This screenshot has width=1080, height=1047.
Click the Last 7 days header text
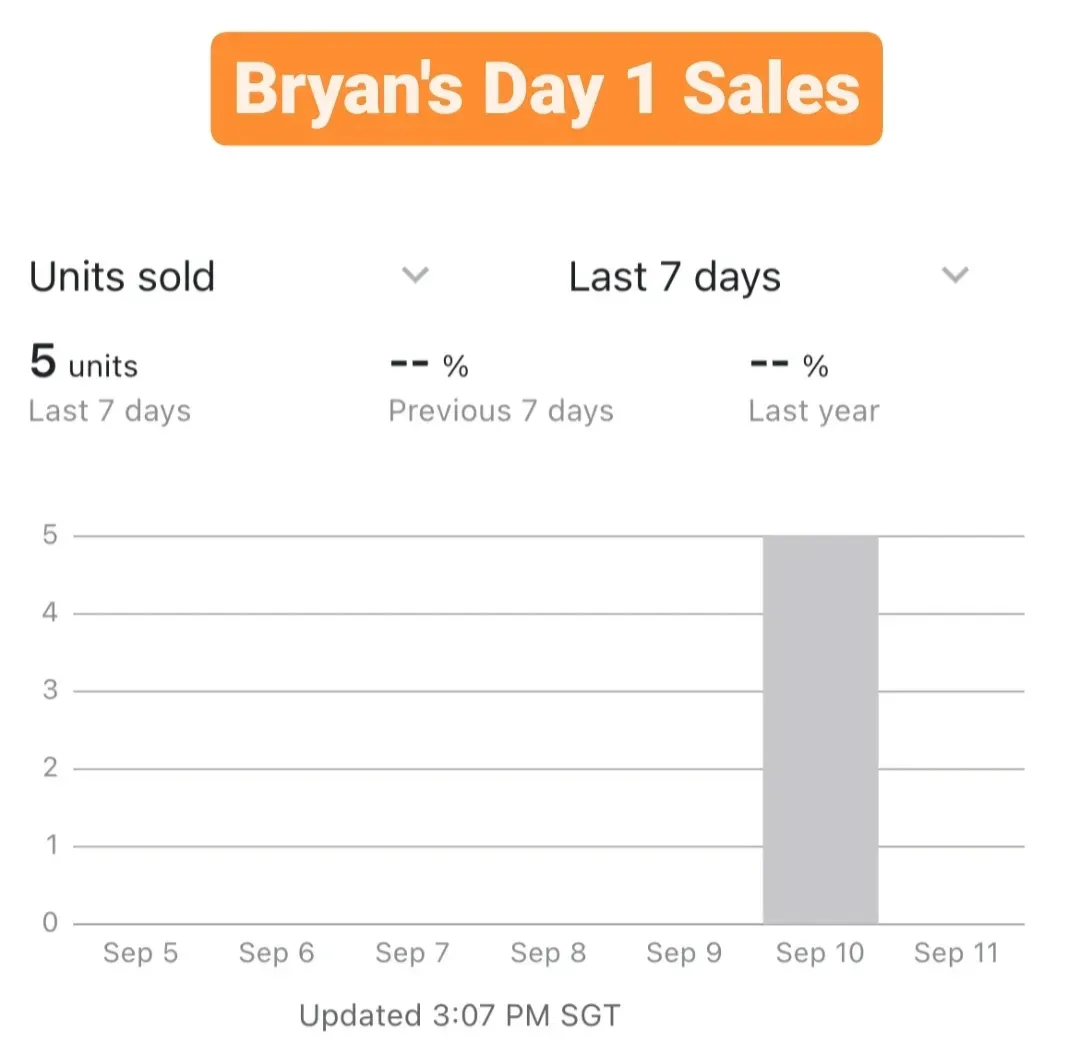pos(673,277)
